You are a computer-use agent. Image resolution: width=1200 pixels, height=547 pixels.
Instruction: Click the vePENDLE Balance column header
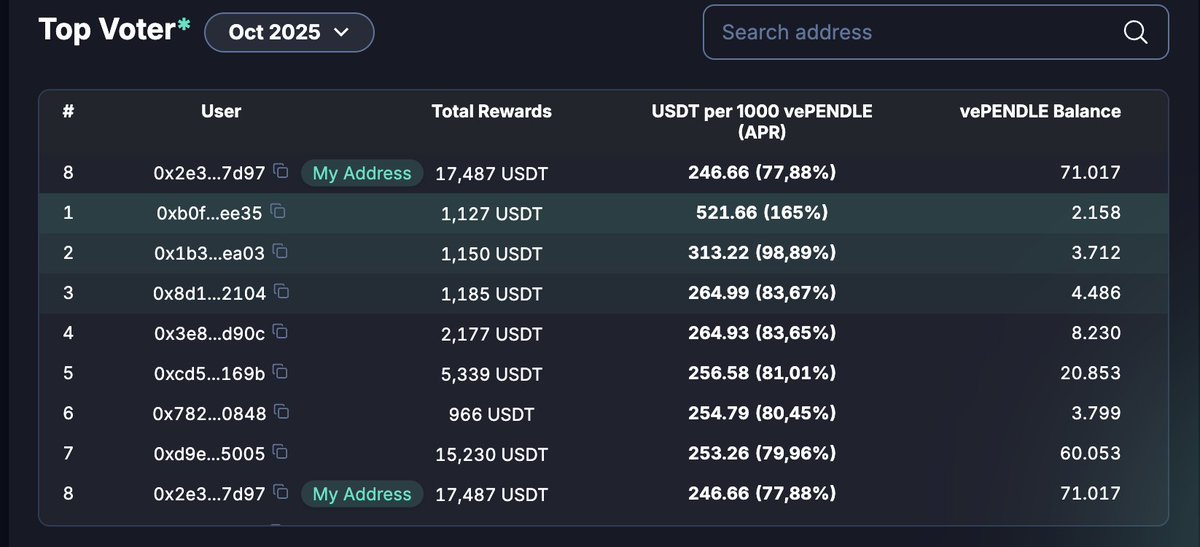(1040, 112)
